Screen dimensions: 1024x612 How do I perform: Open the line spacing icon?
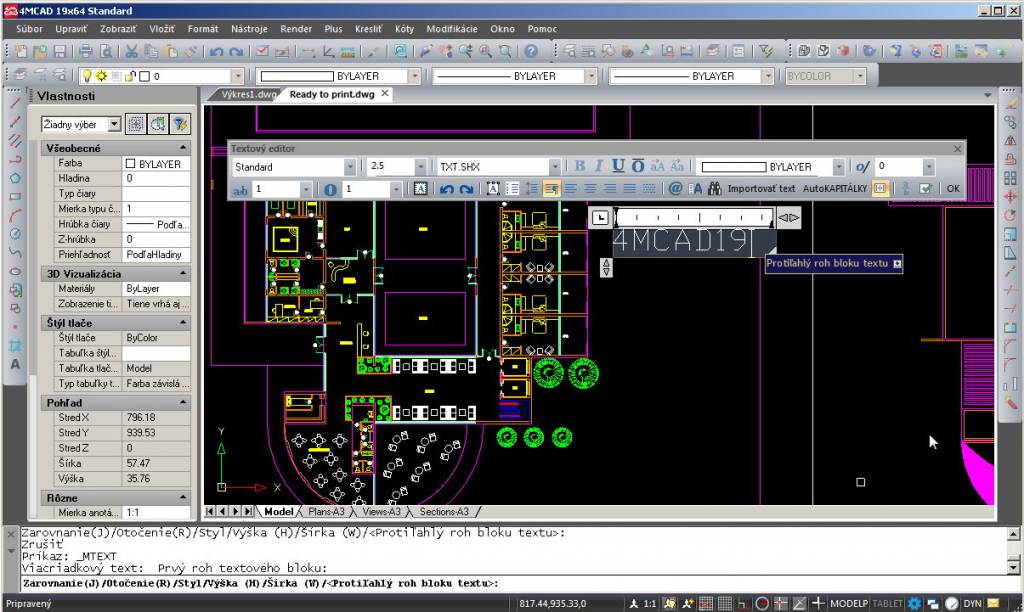(x=532, y=189)
